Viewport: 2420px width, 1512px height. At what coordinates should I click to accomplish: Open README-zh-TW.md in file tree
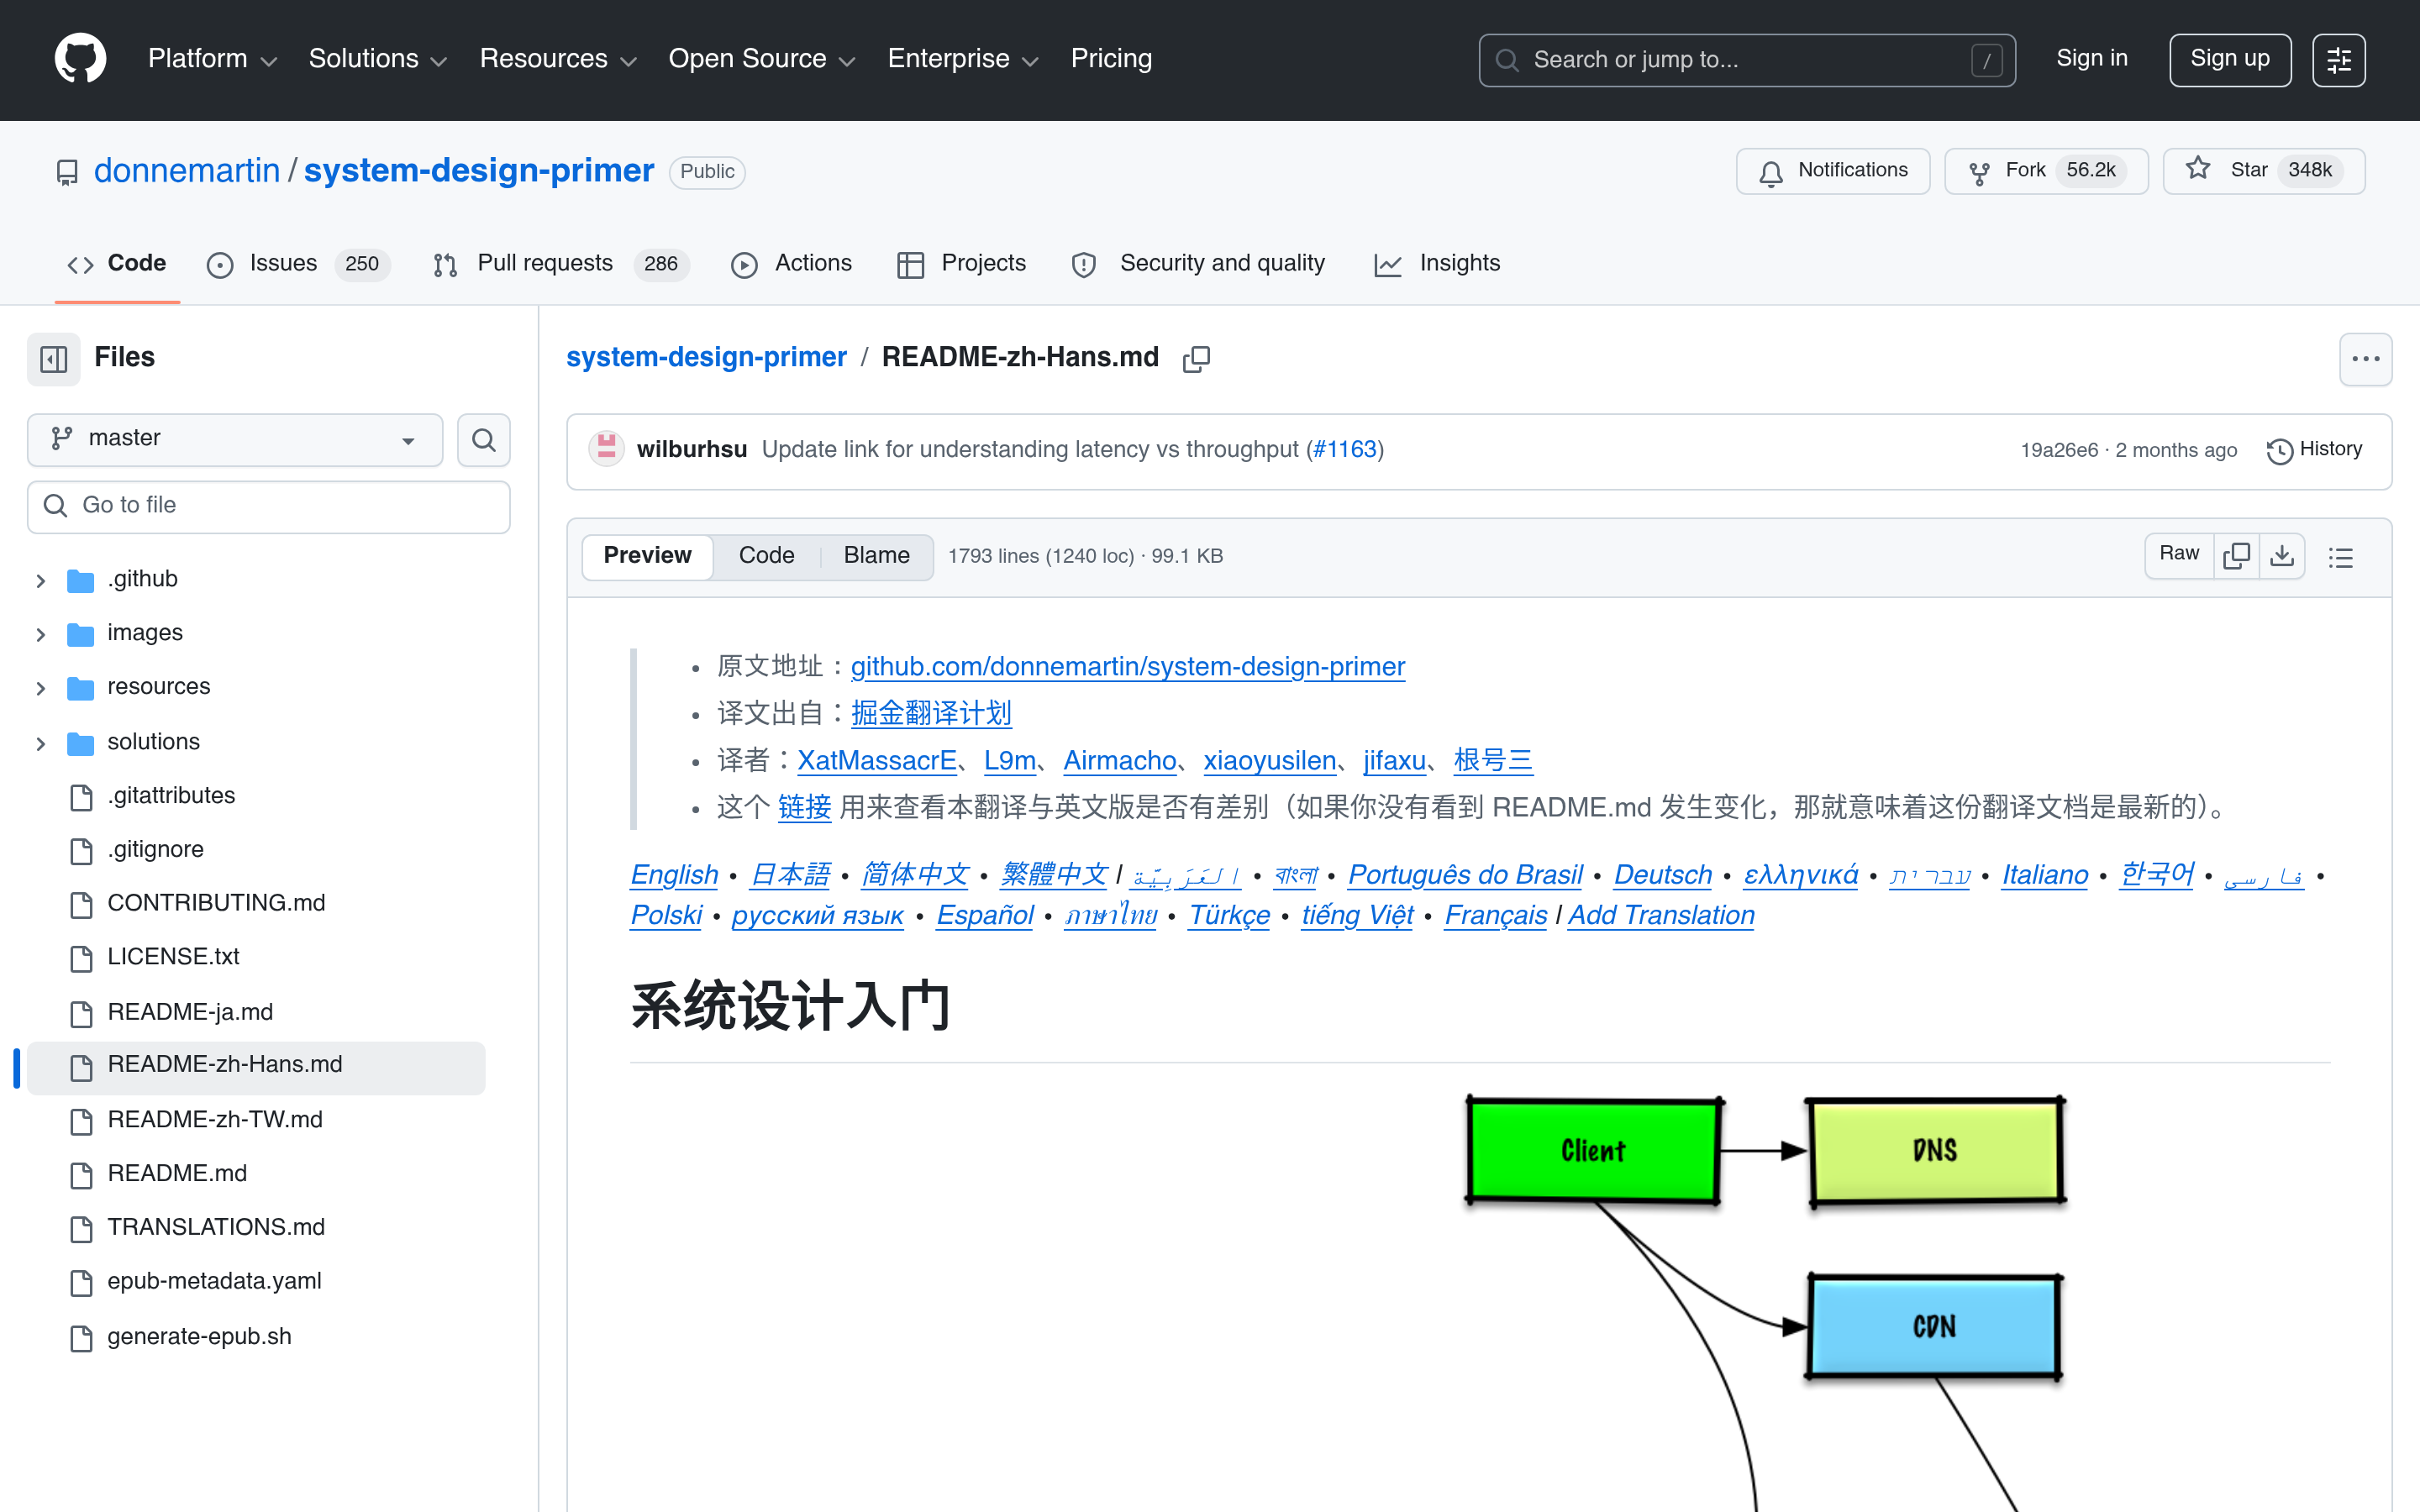coord(215,1120)
